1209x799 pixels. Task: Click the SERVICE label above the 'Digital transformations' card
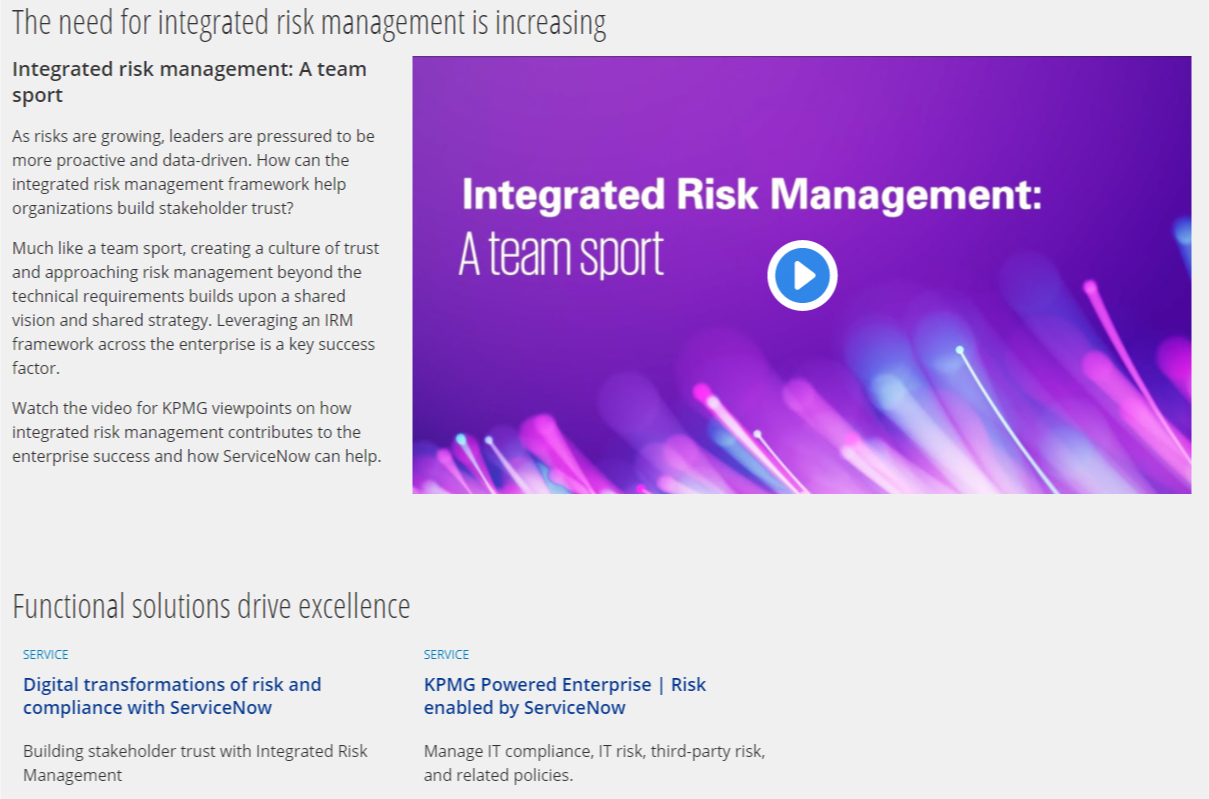point(46,655)
